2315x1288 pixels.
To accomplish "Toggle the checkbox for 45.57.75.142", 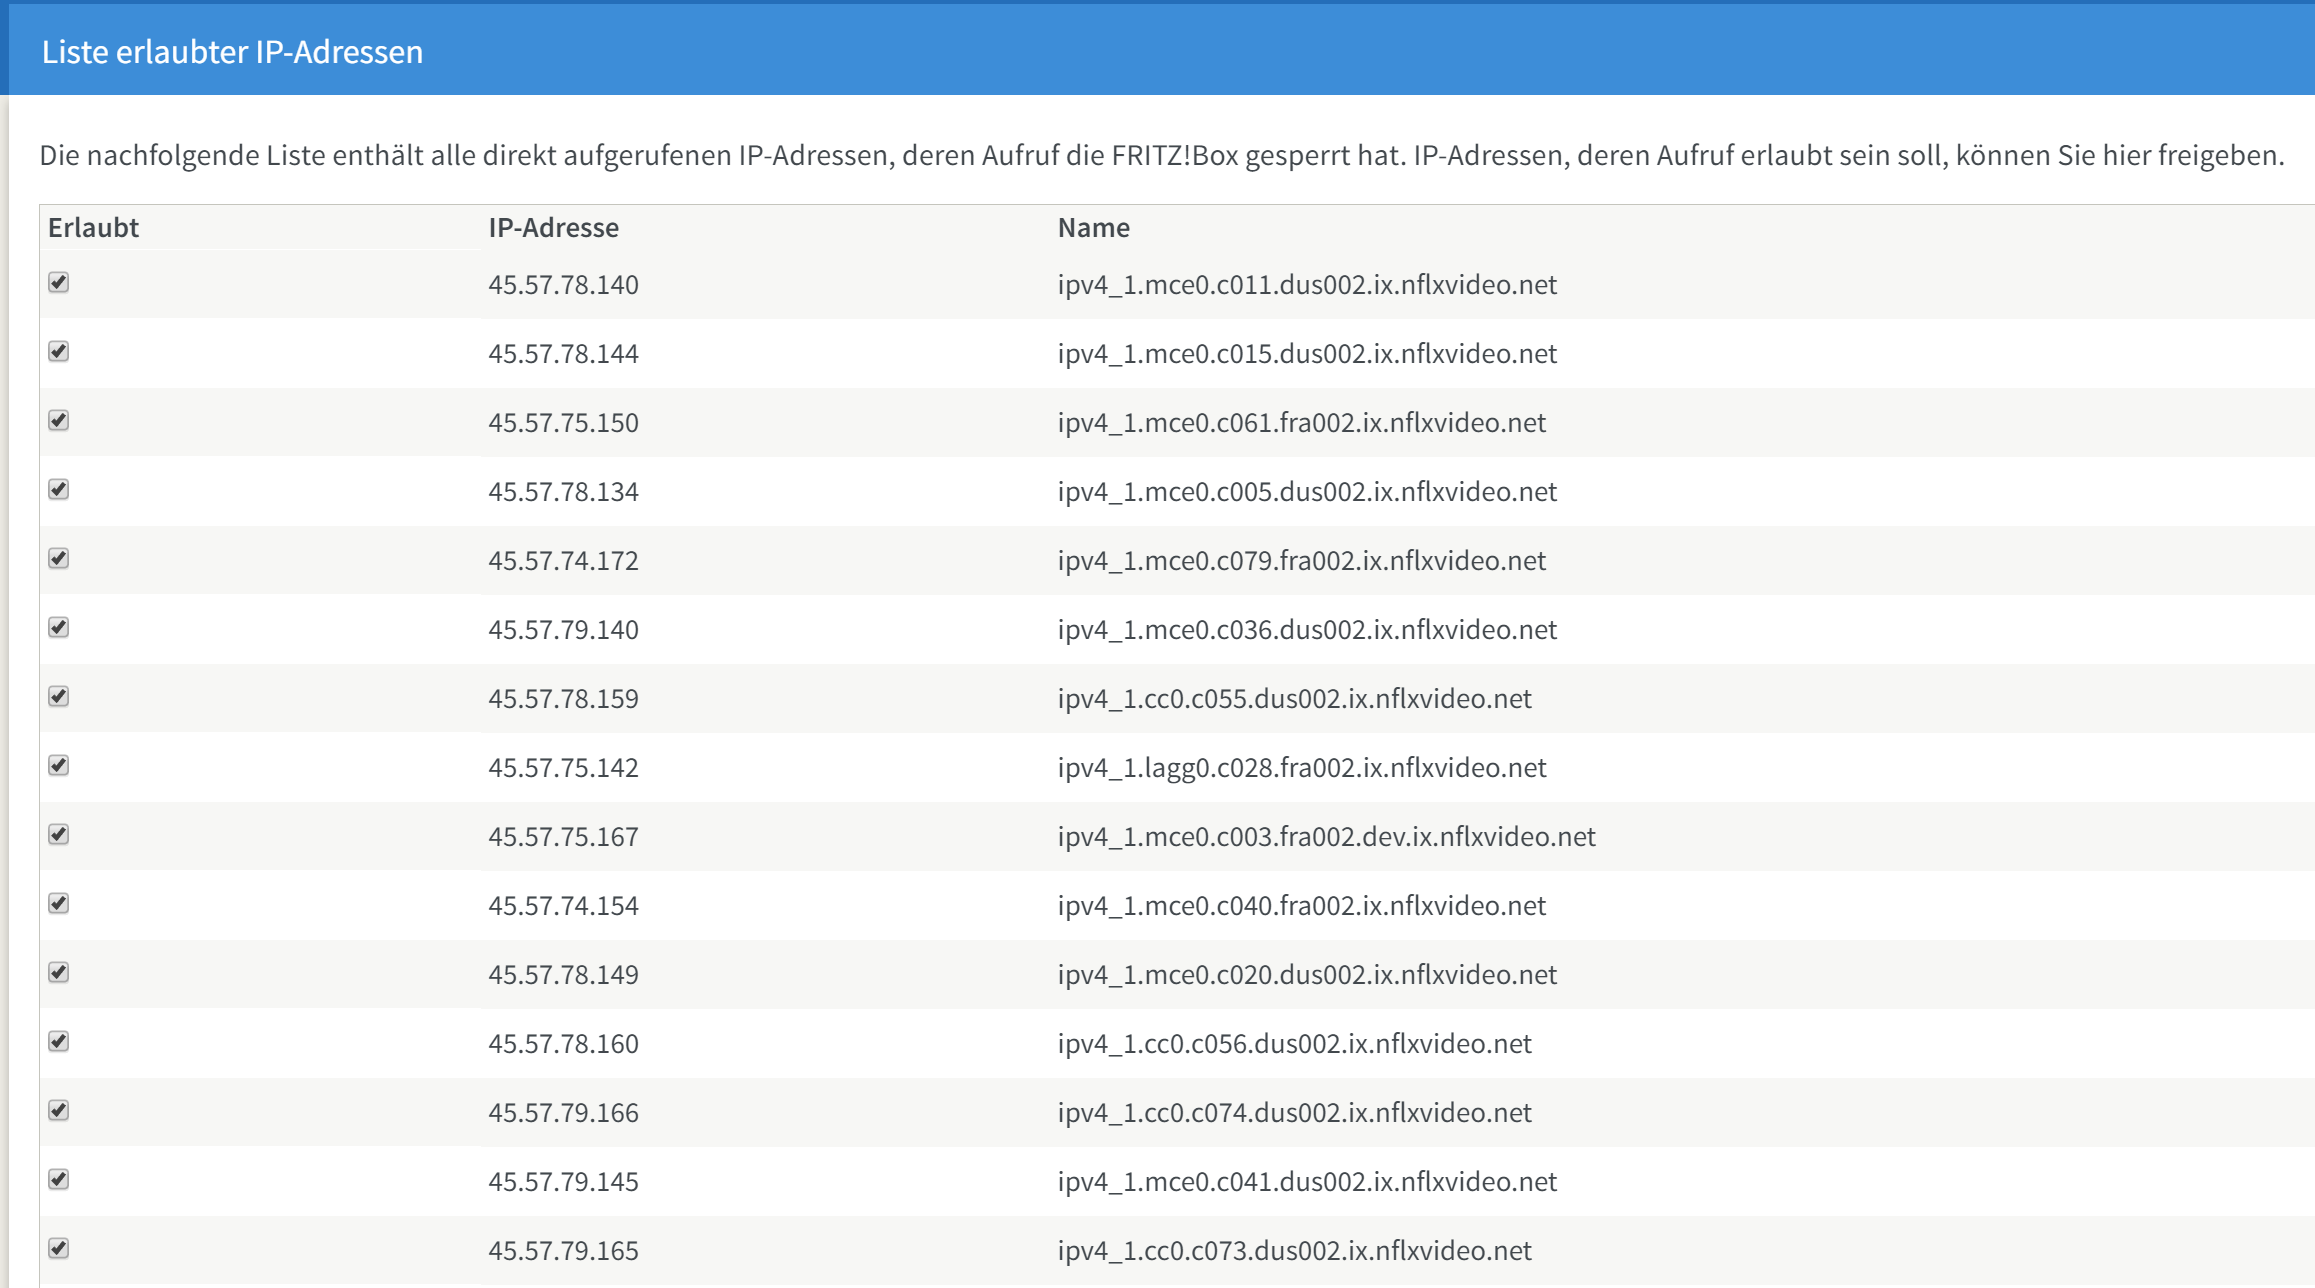I will click(59, 766).
